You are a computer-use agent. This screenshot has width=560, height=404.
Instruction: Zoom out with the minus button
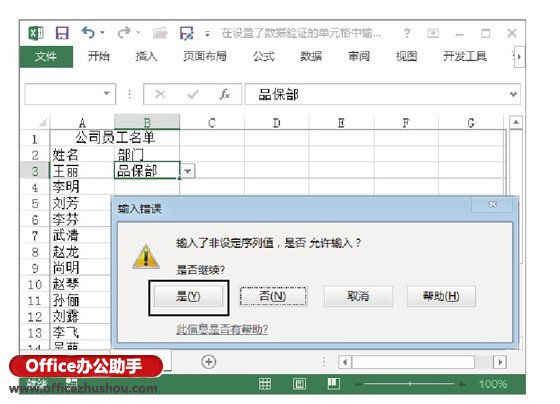(358, 384)
